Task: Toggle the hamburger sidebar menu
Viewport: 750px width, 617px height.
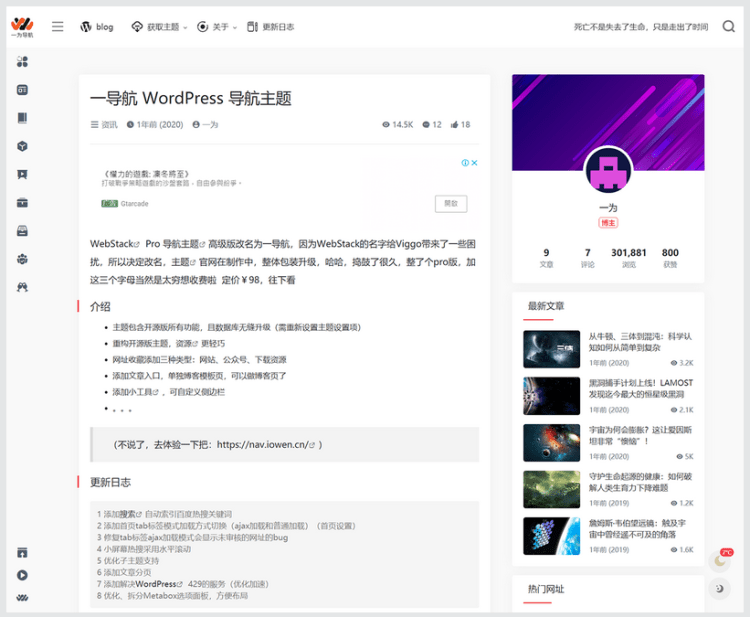Action: click(x=58, y=27)
